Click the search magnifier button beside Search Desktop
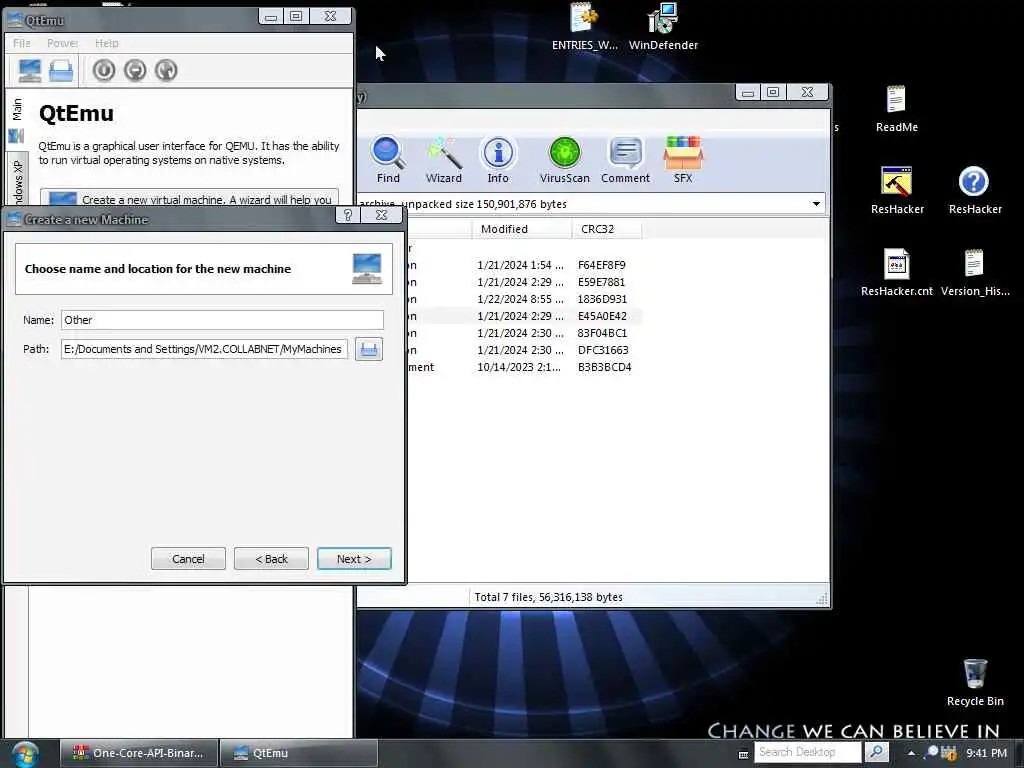The width and height of the screenshot is (1024, 768). [876, 752]
